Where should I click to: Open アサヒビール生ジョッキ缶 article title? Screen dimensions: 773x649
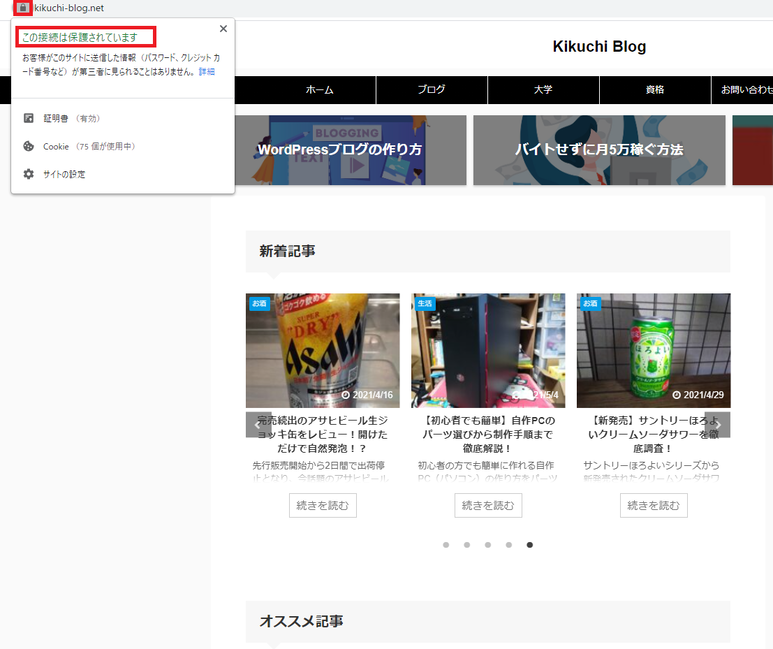323,434
